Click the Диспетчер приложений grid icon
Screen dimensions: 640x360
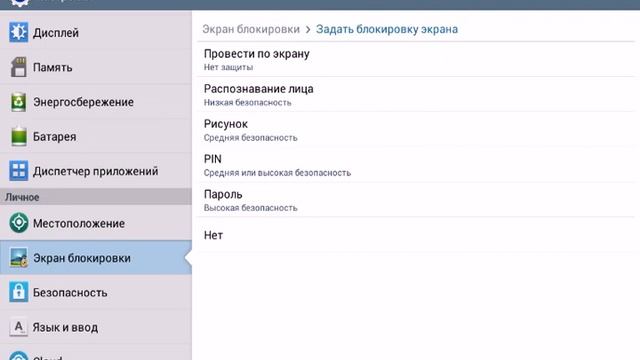pyautogui.click(x=18, y=171)
